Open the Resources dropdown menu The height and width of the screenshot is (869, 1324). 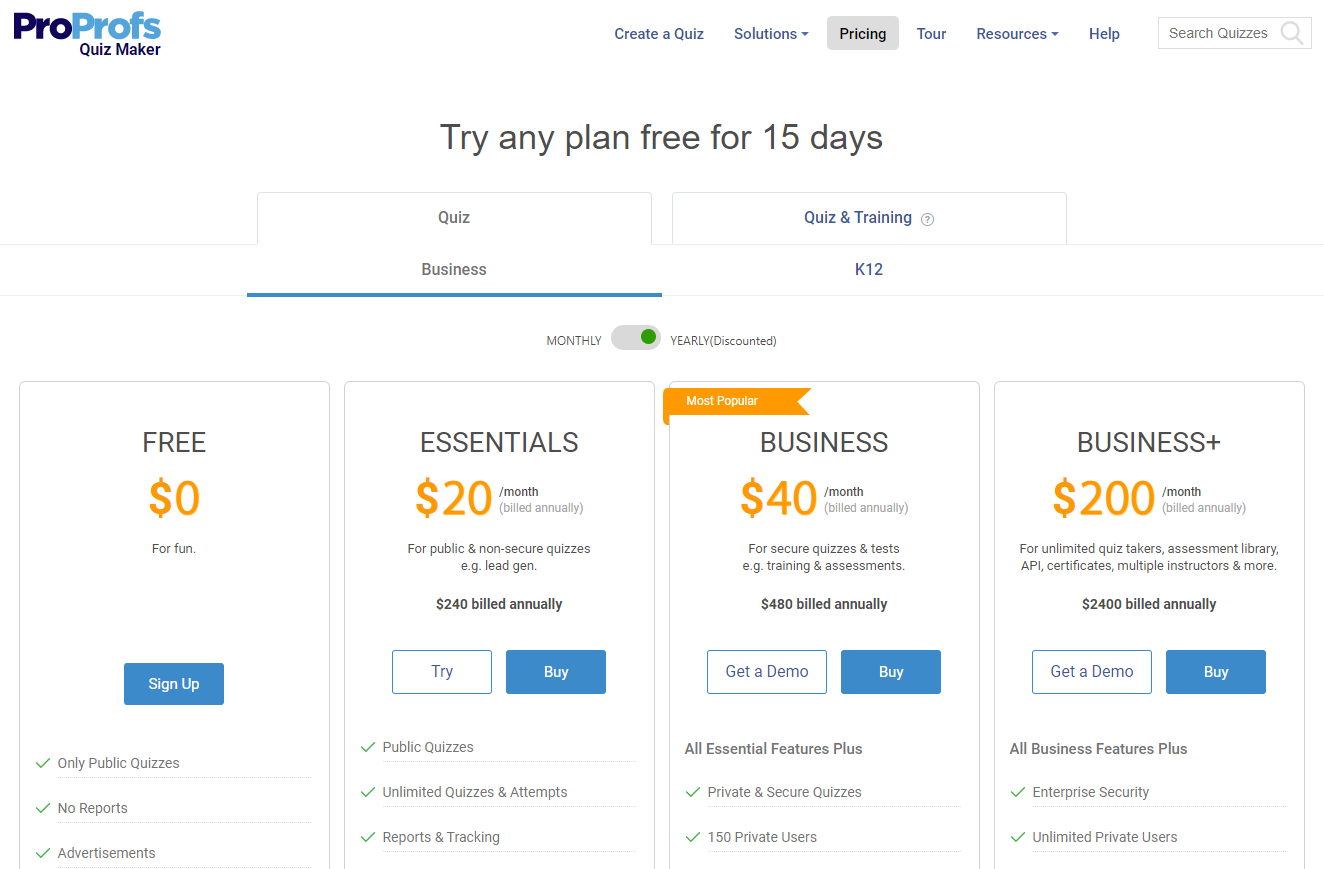pos(1017,33)
